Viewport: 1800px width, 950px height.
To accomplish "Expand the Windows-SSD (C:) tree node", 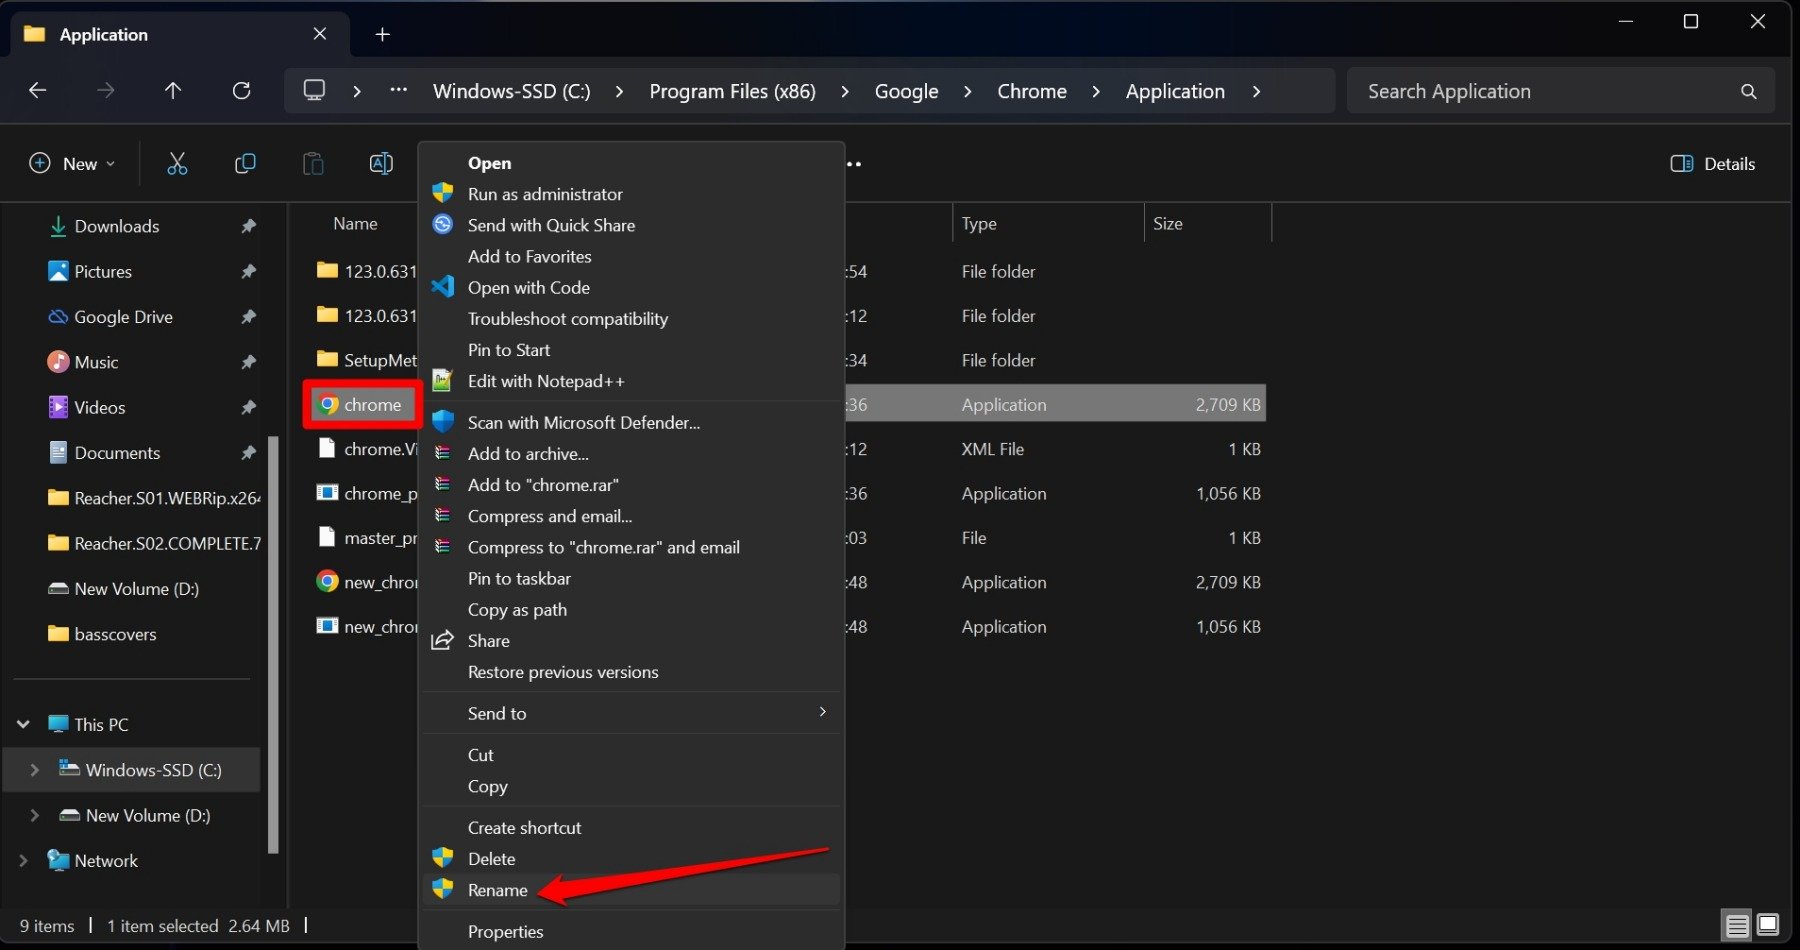I will tap(34, 770).
